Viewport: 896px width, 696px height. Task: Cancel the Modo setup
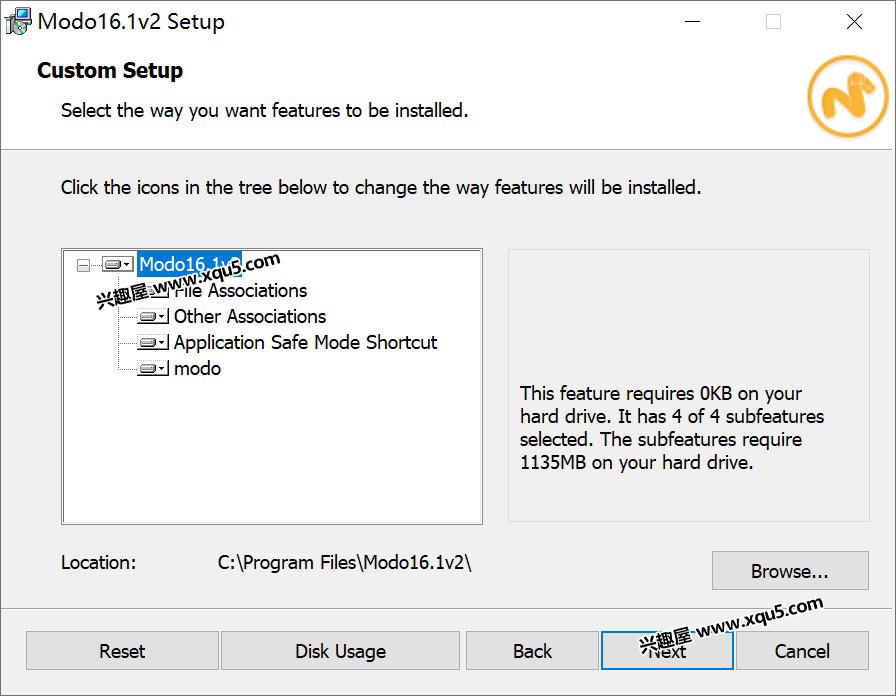[802, 651]
